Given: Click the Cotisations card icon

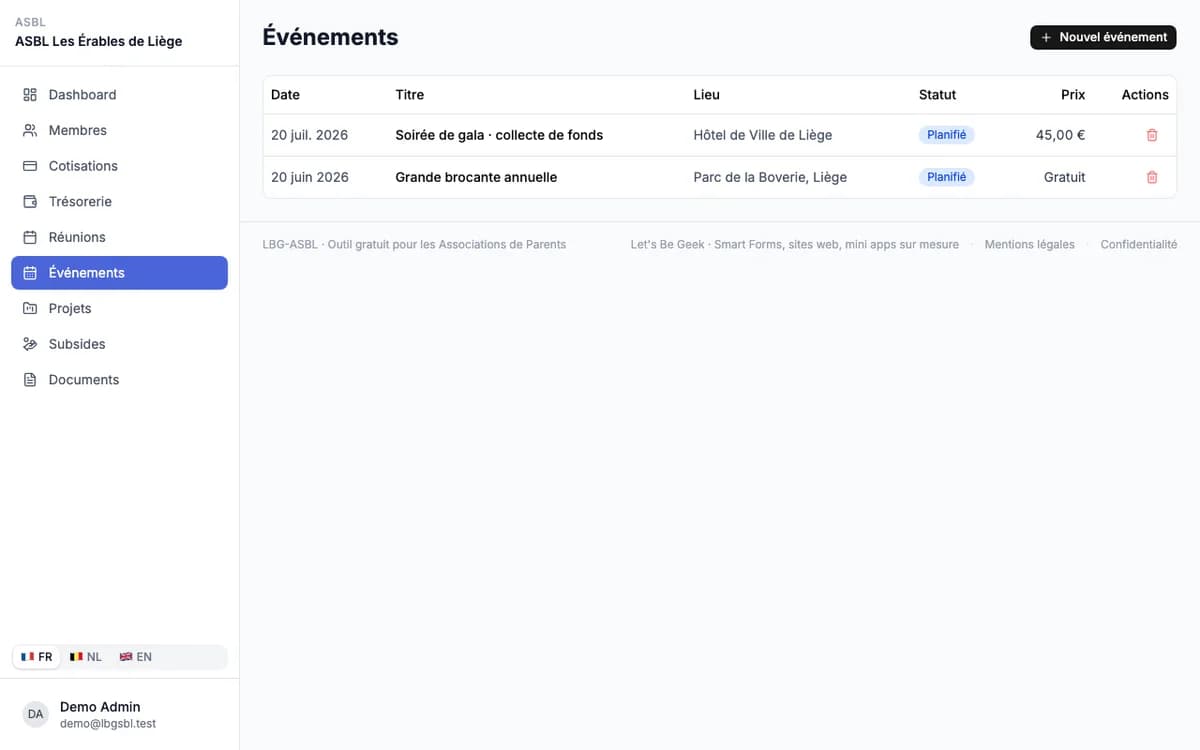Looking at the screenshot, I should (x=30, y=166).
